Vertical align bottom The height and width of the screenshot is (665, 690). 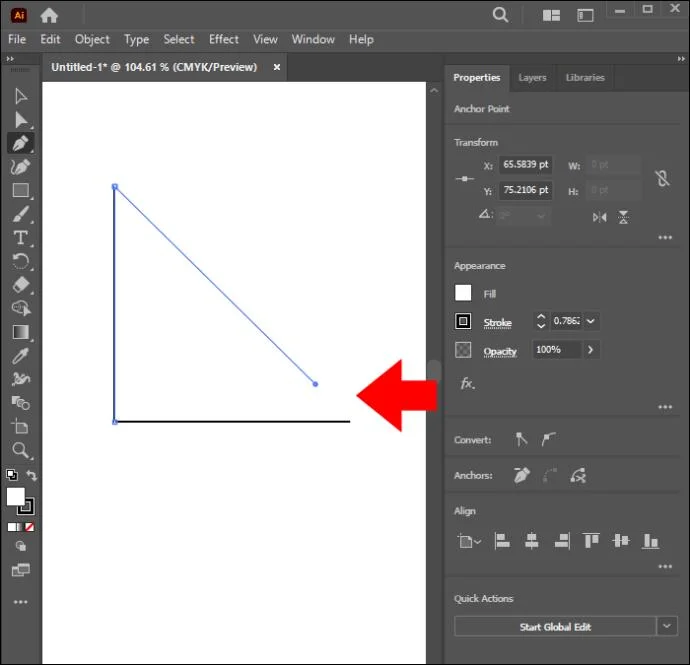click(x=650, y=540)
